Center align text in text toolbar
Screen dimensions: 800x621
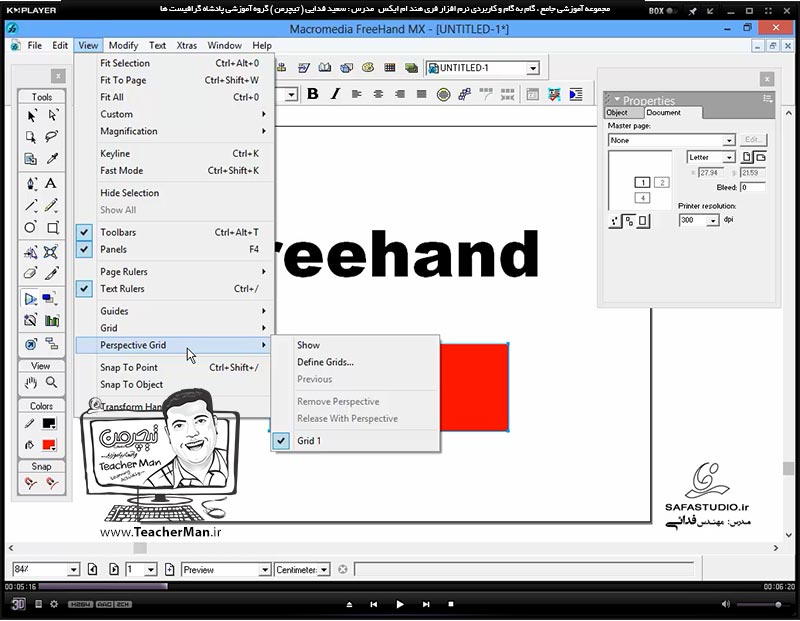378,94
